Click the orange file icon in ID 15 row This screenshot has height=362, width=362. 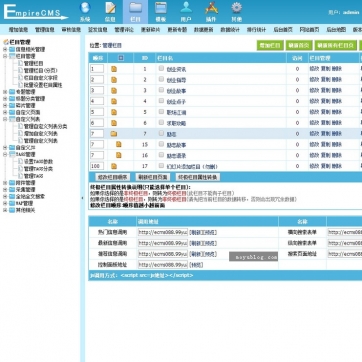119,144
